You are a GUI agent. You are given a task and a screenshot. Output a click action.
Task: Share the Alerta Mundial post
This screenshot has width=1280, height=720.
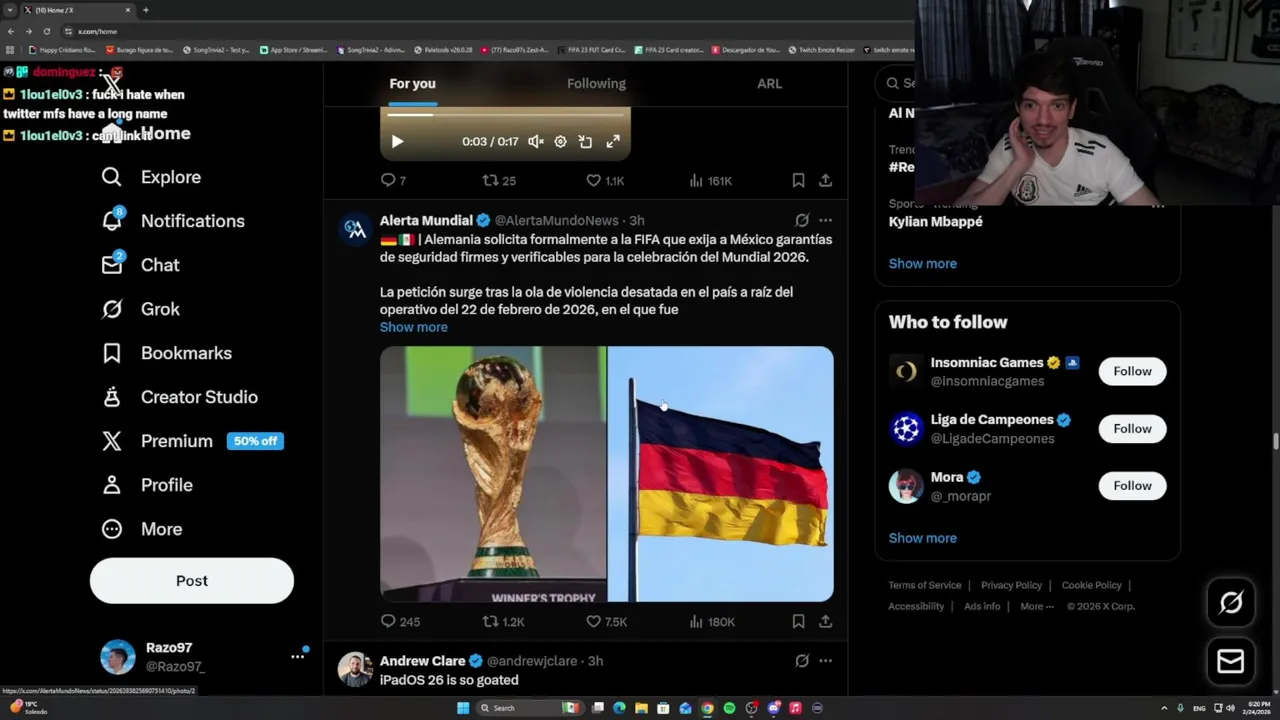click(825, 621)
